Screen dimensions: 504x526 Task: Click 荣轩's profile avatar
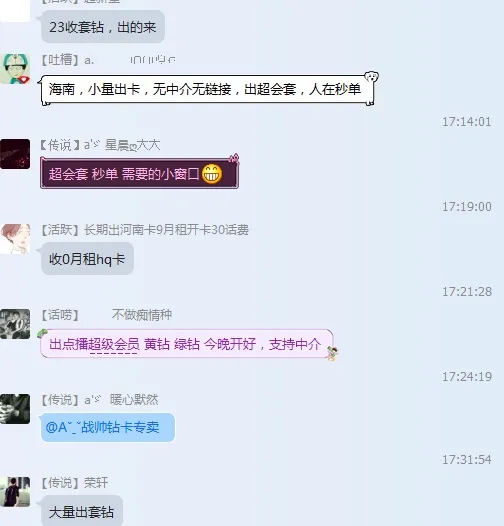click(15, 492)
